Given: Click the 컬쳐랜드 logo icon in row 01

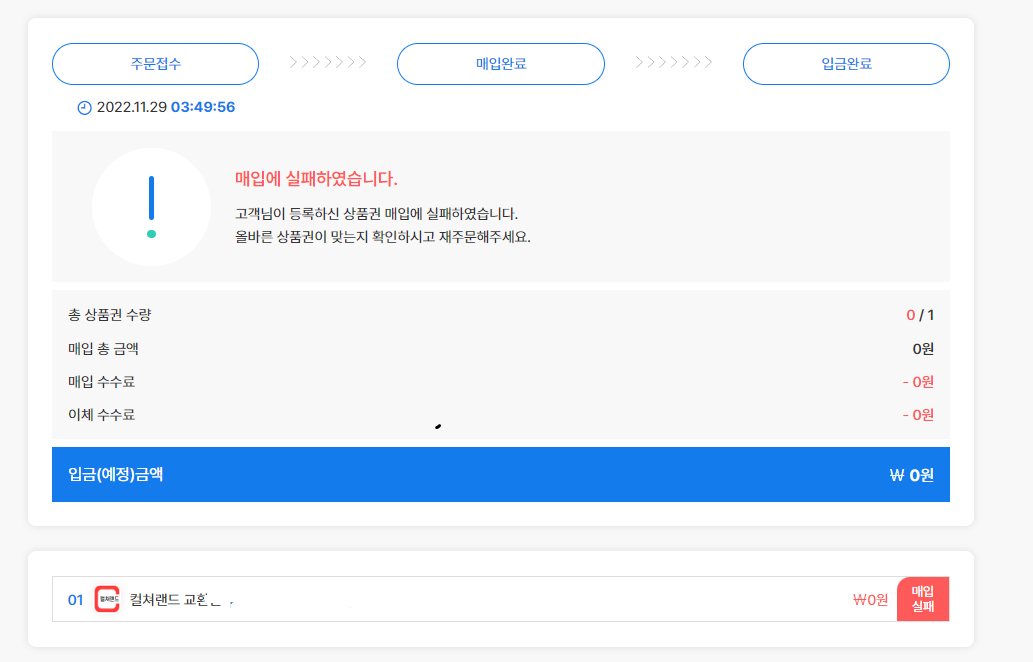Looking at the screenshot, I should coord(107,599).
